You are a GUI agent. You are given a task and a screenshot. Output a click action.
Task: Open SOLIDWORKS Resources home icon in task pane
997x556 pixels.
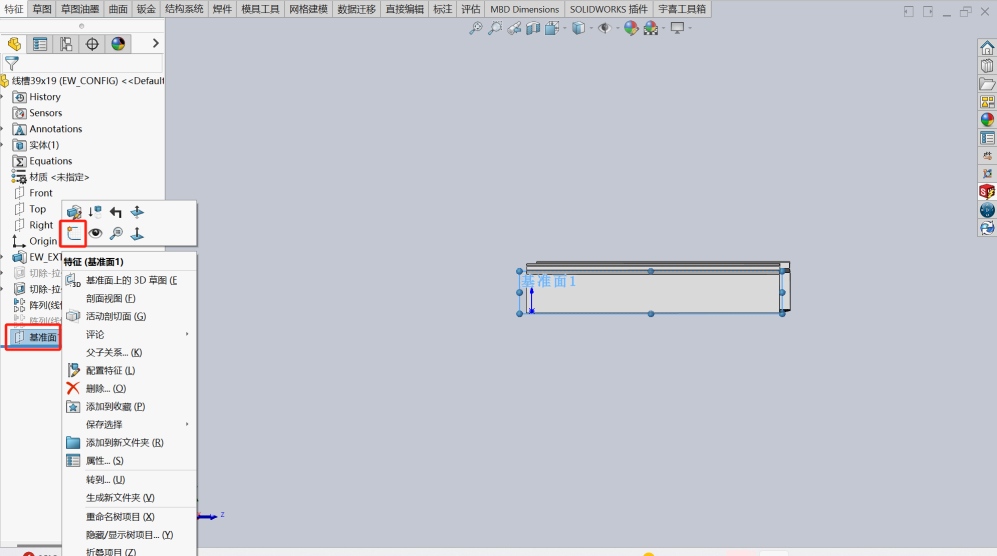tap(987, 48)
